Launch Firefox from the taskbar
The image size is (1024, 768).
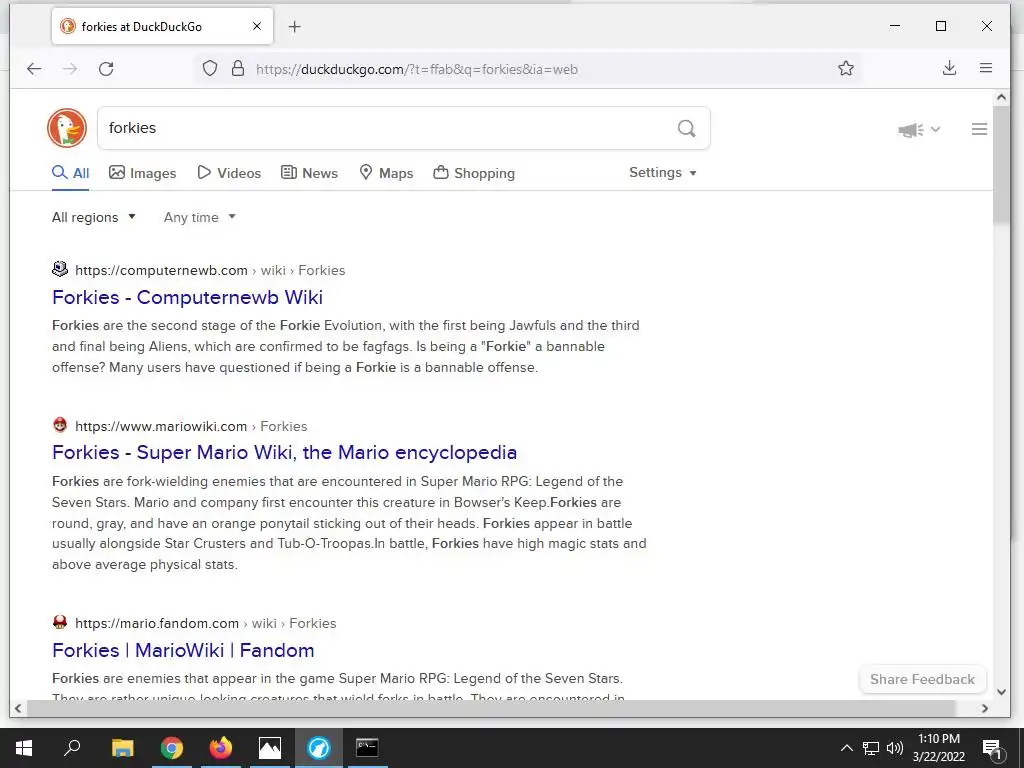coord(221,748)
